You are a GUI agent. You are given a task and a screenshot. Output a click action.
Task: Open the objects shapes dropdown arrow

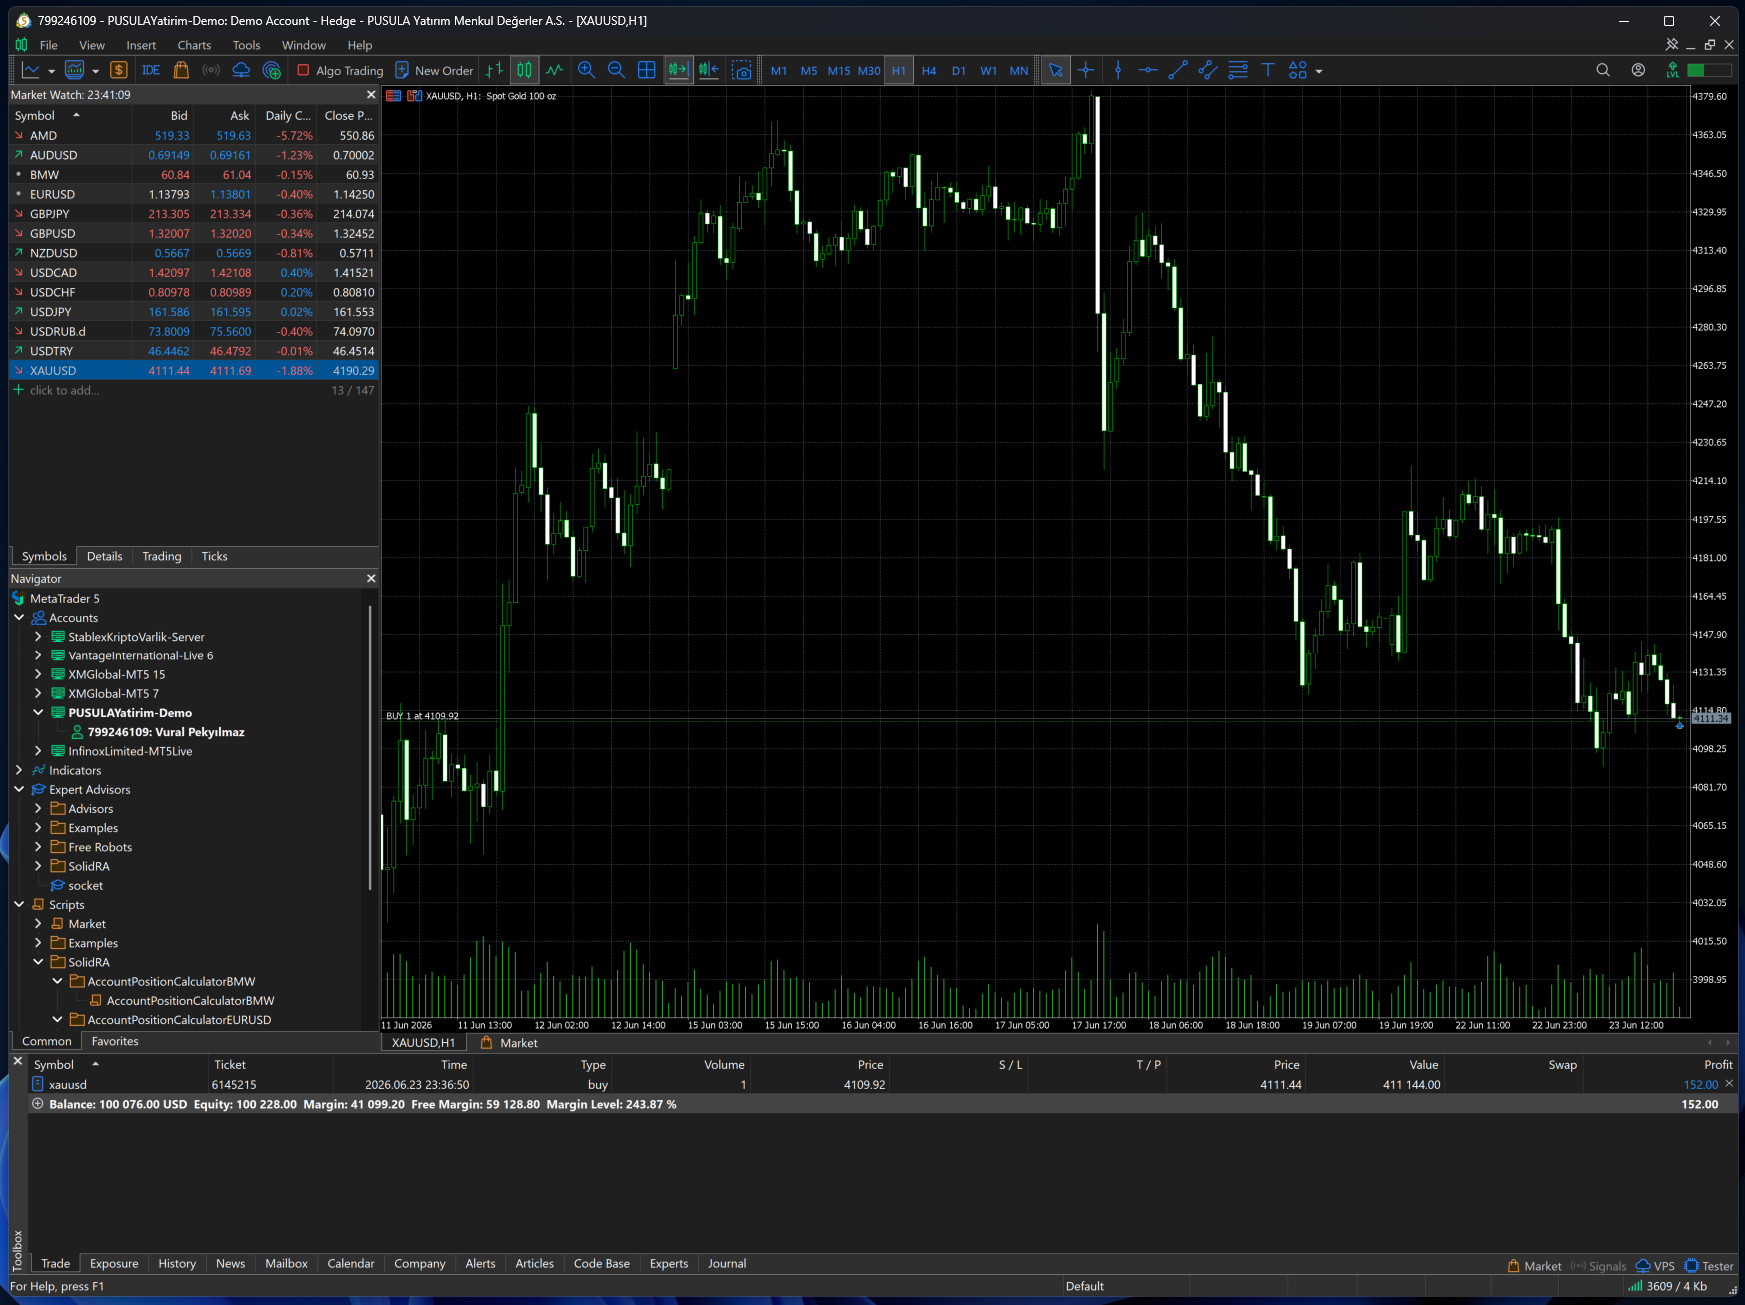[1319, 71]
